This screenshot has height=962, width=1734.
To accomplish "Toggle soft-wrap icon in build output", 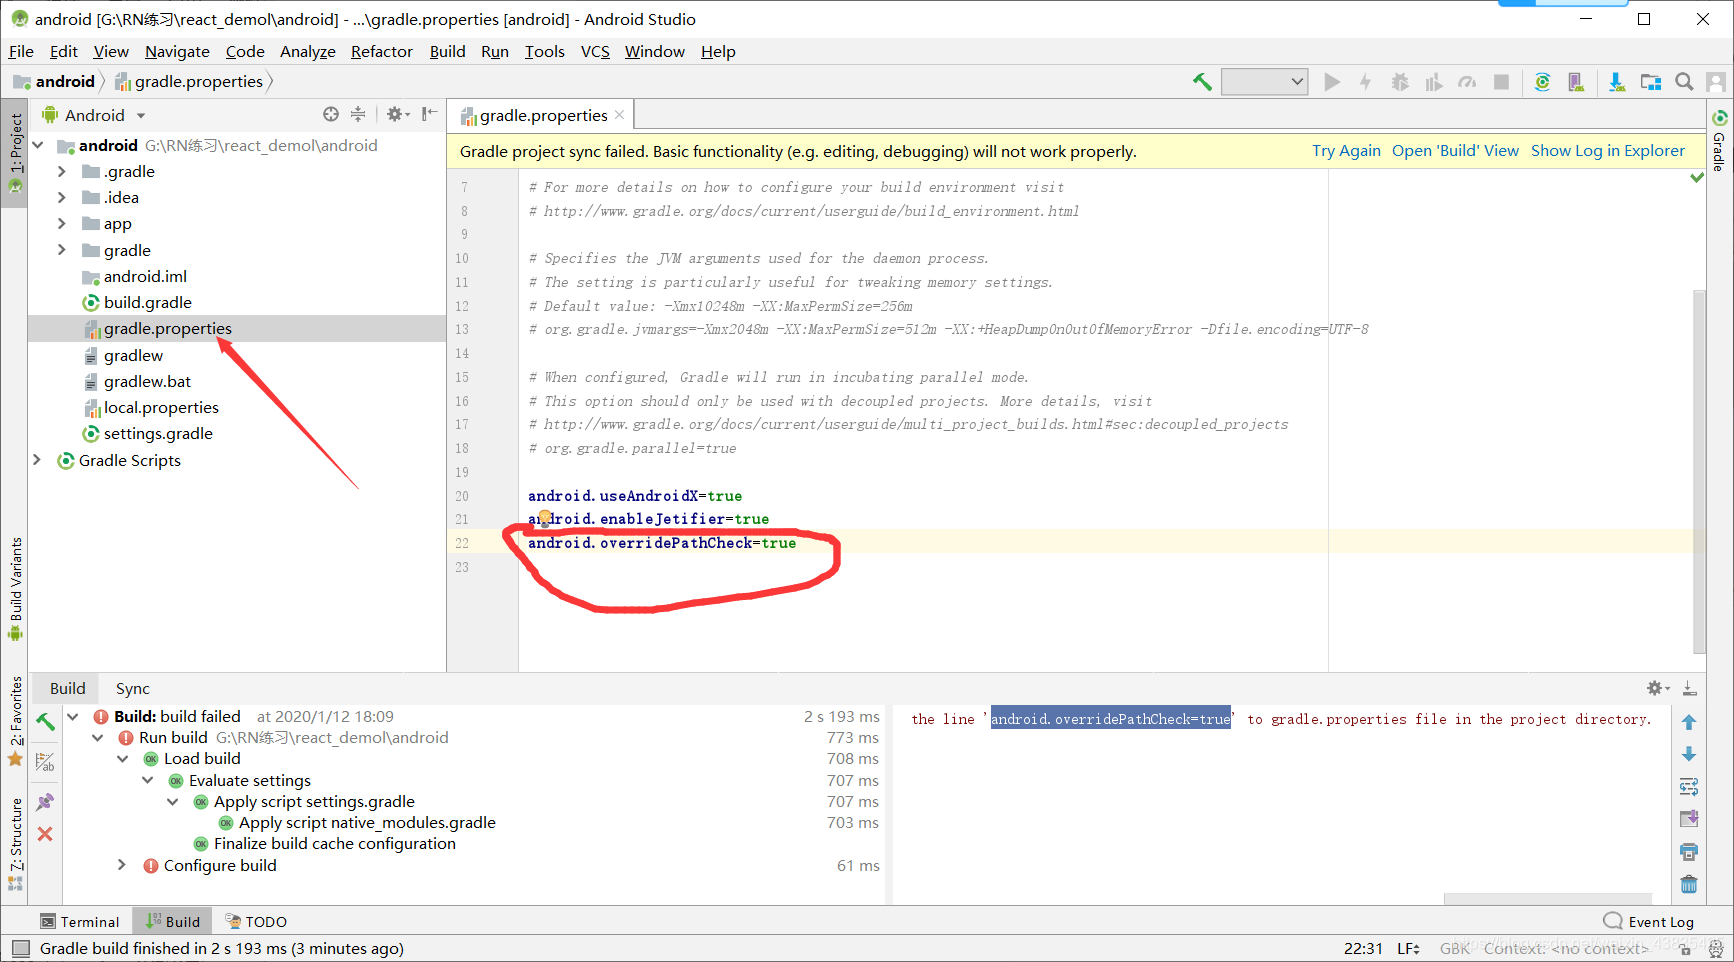I will [1689, 786].
